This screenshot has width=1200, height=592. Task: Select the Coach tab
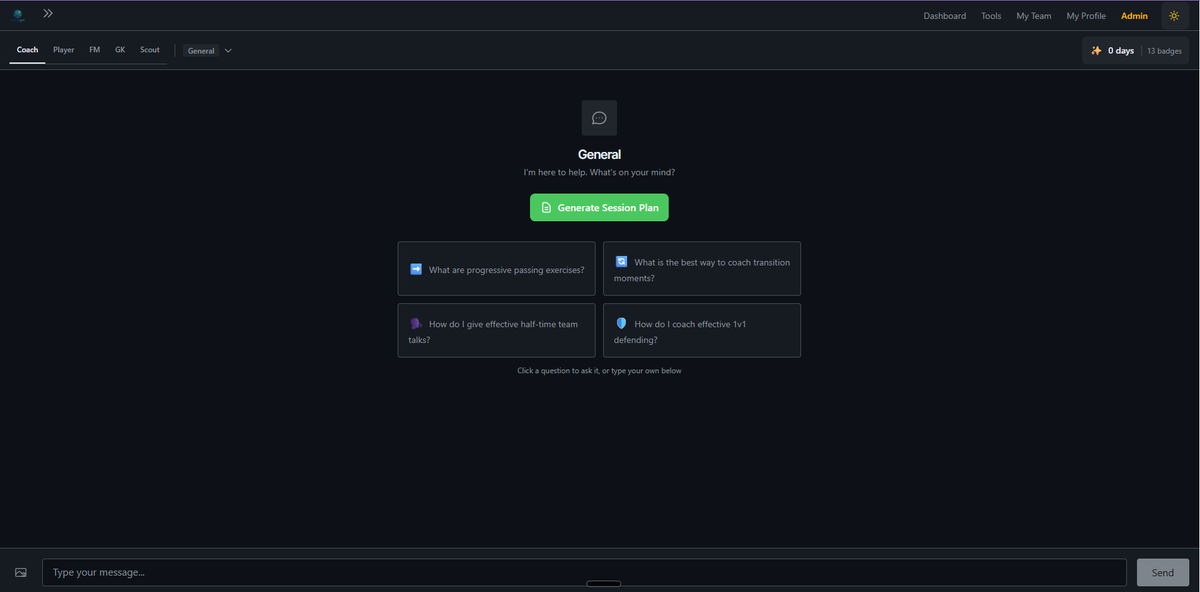pyautogui.click(x=28, y=50)
